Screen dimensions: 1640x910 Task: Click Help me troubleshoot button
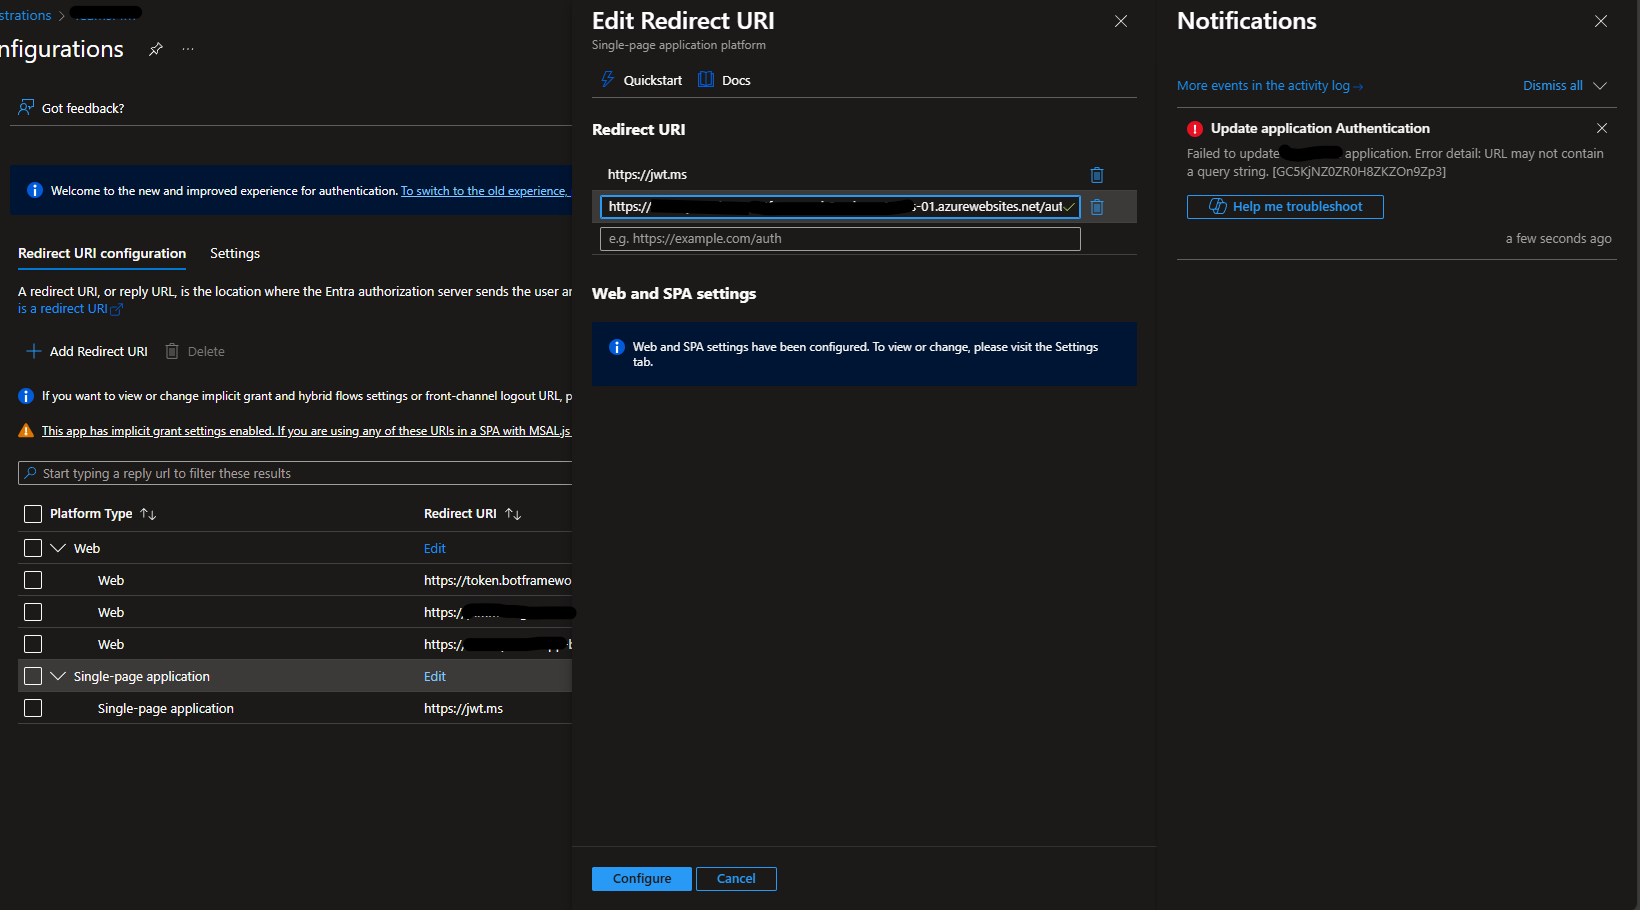tap(1285, 207)
